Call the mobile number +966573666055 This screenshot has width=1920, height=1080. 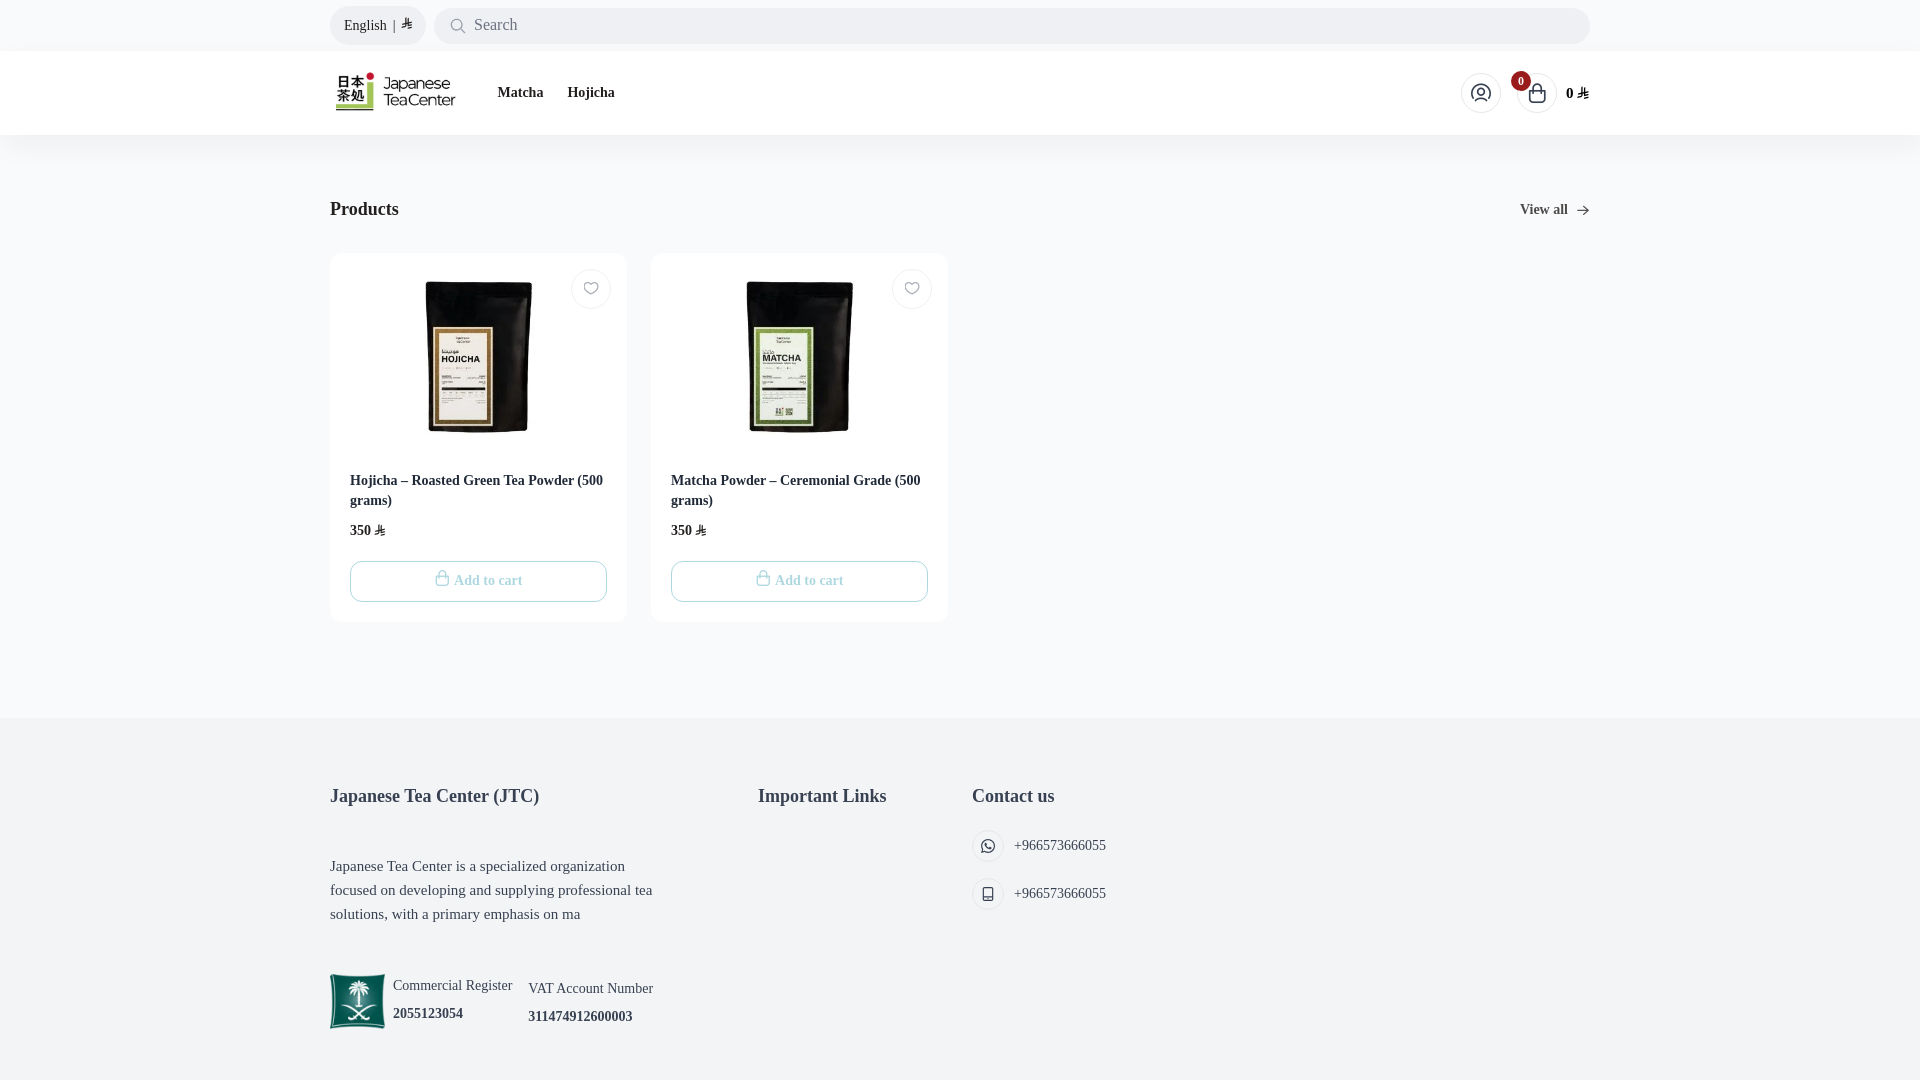(x=1060, y=894)
